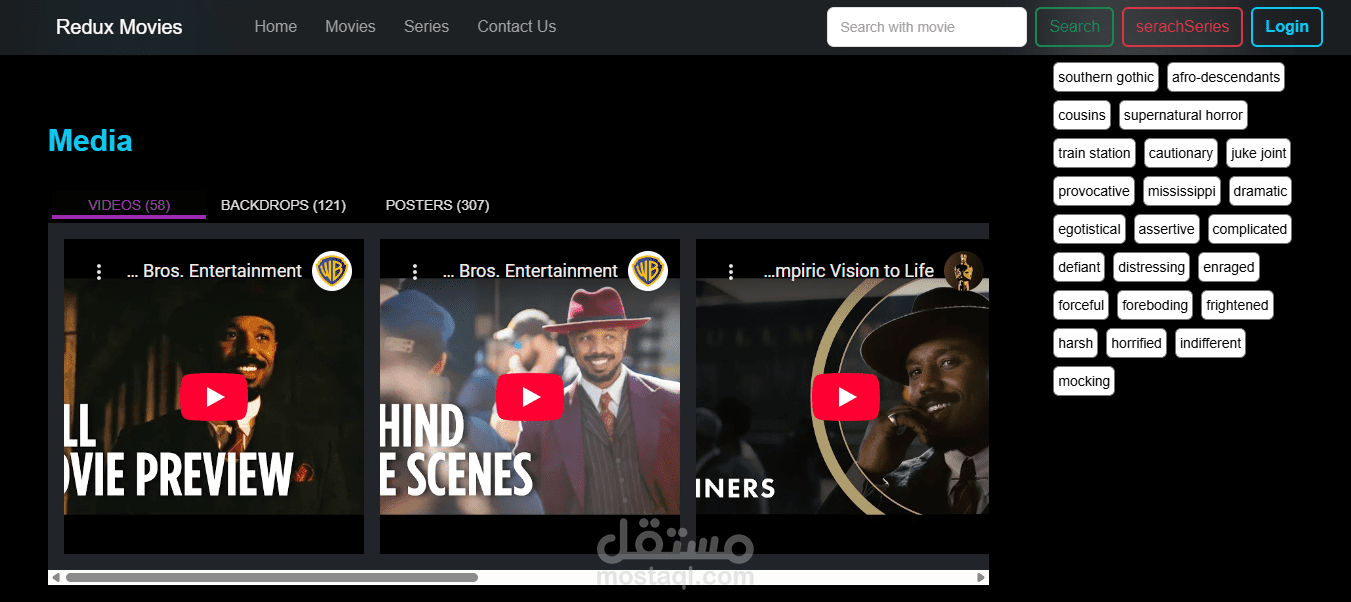This screenshot has width=1351, height=602.
Task: Select the distressing keyword tag
Action: point(1151,267)
